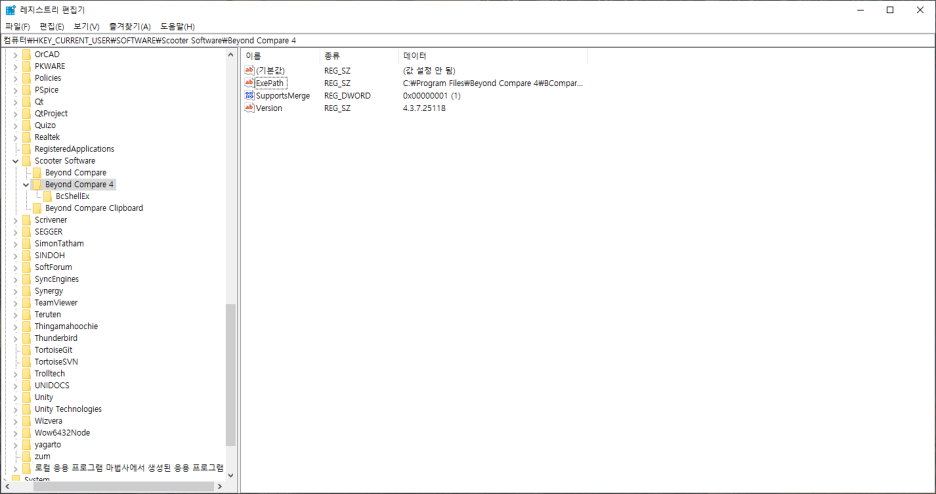Collapse the Beyond Compare 4 key

click(26, 184)
